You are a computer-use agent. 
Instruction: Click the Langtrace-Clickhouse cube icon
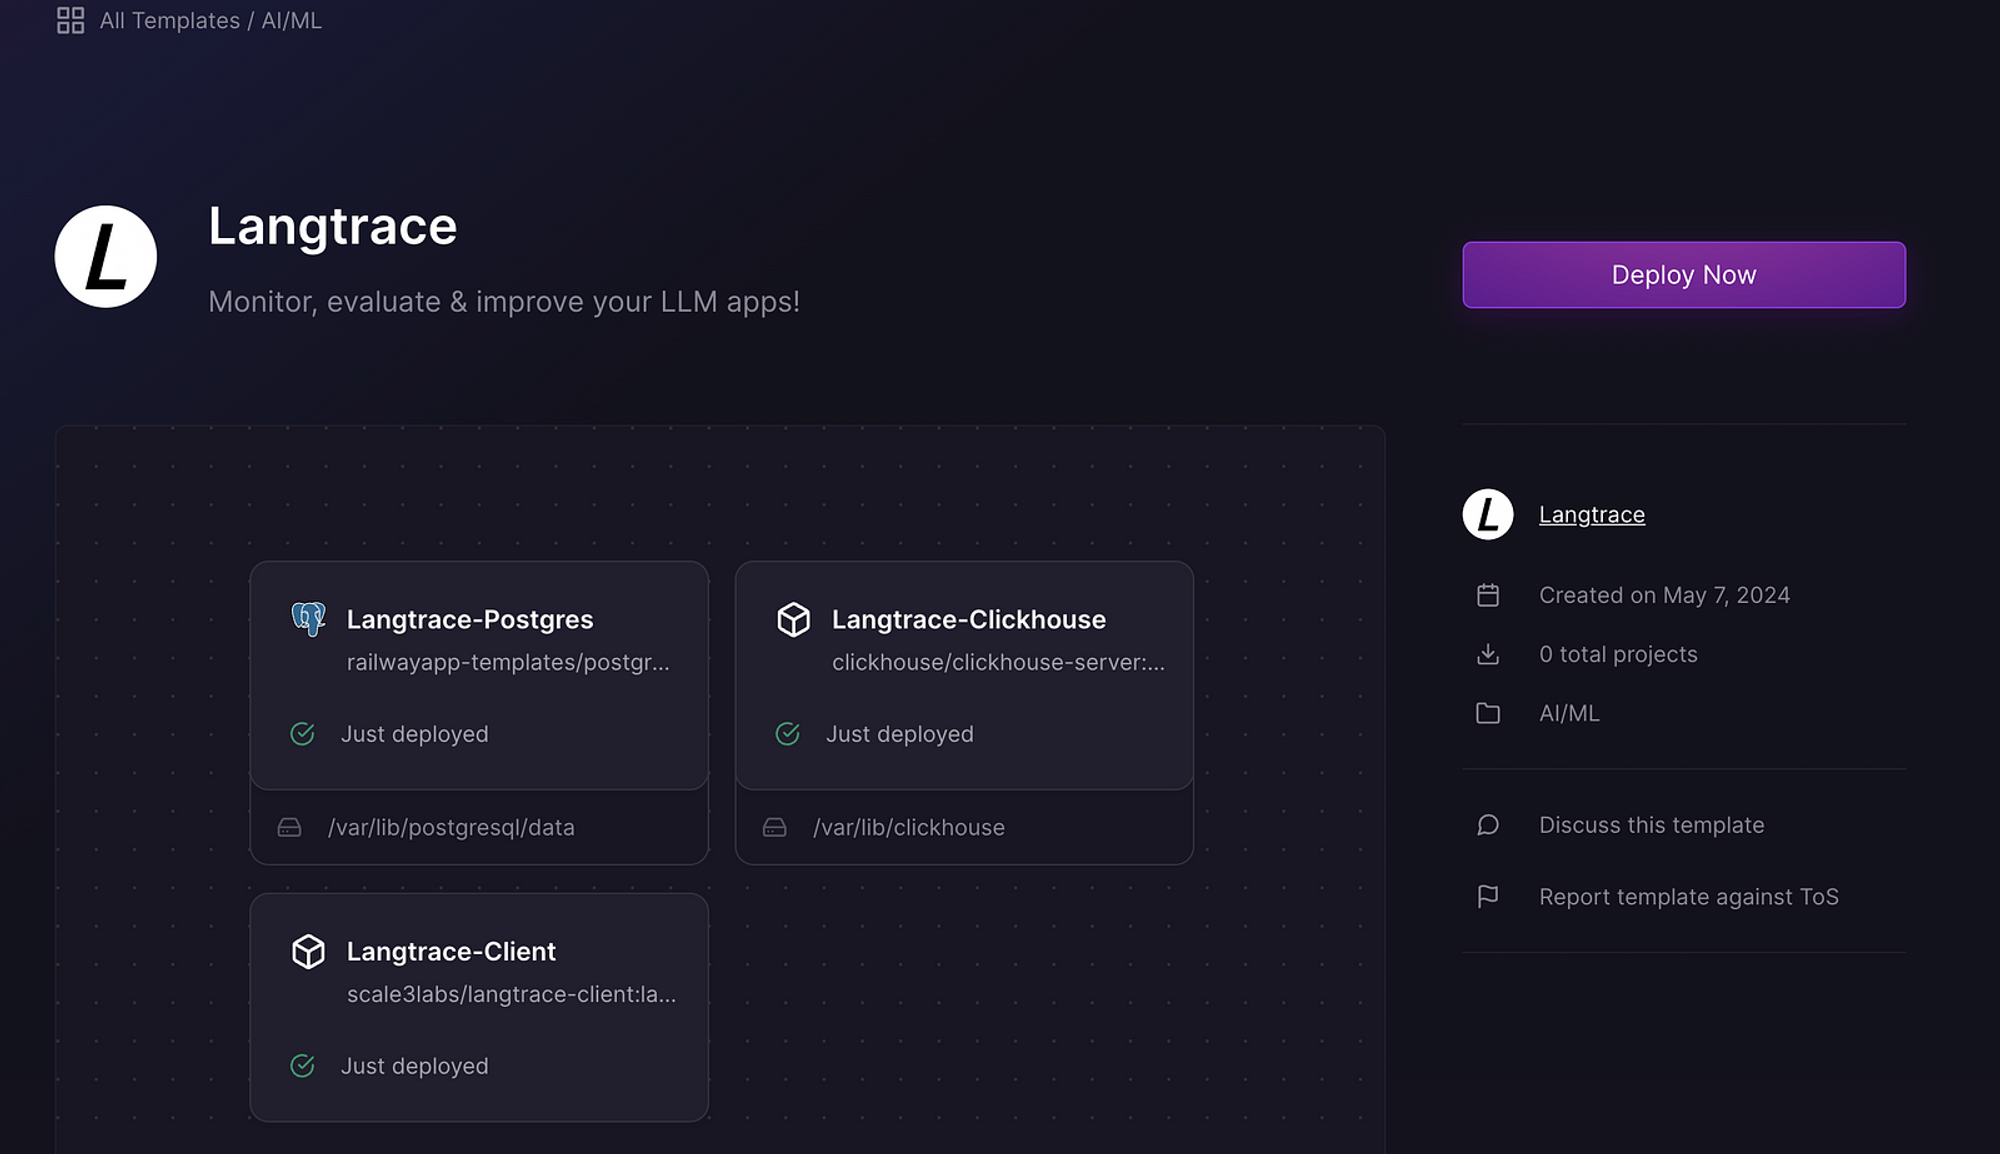[793, 619]
